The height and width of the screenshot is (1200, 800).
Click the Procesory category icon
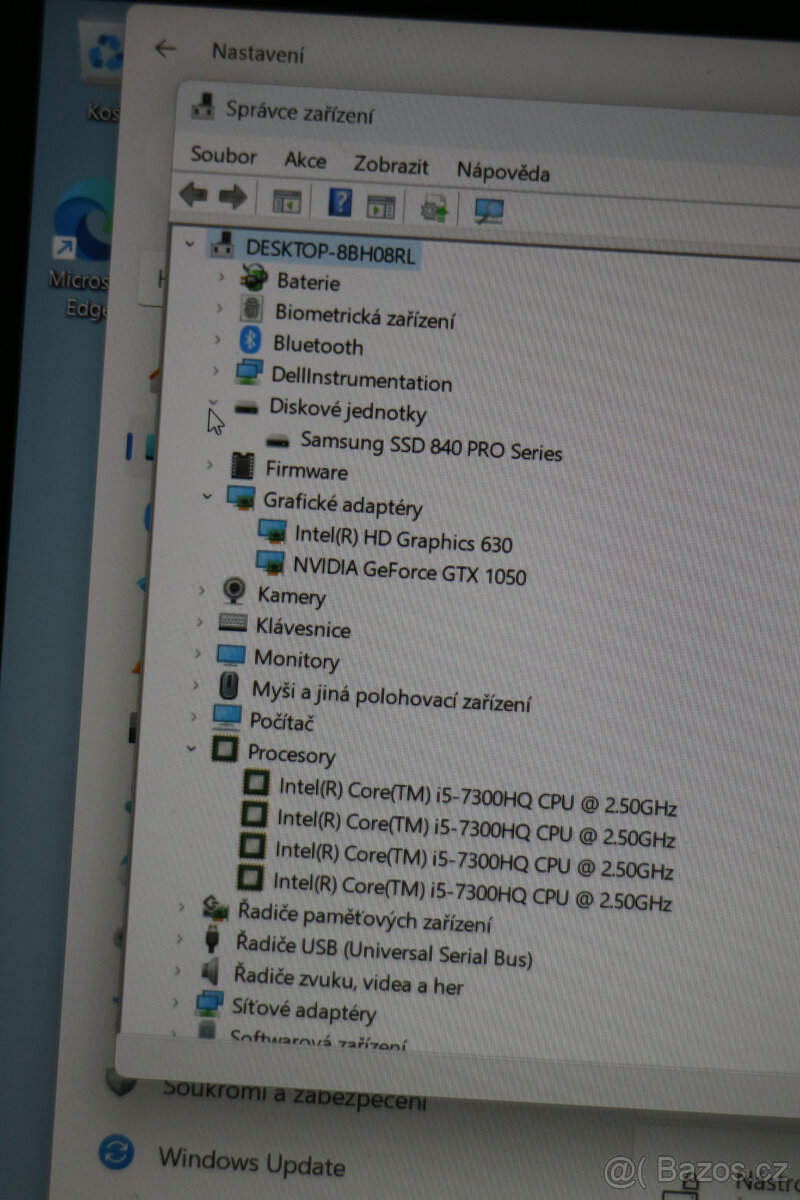pyautogui.click(x=225, y=749)
